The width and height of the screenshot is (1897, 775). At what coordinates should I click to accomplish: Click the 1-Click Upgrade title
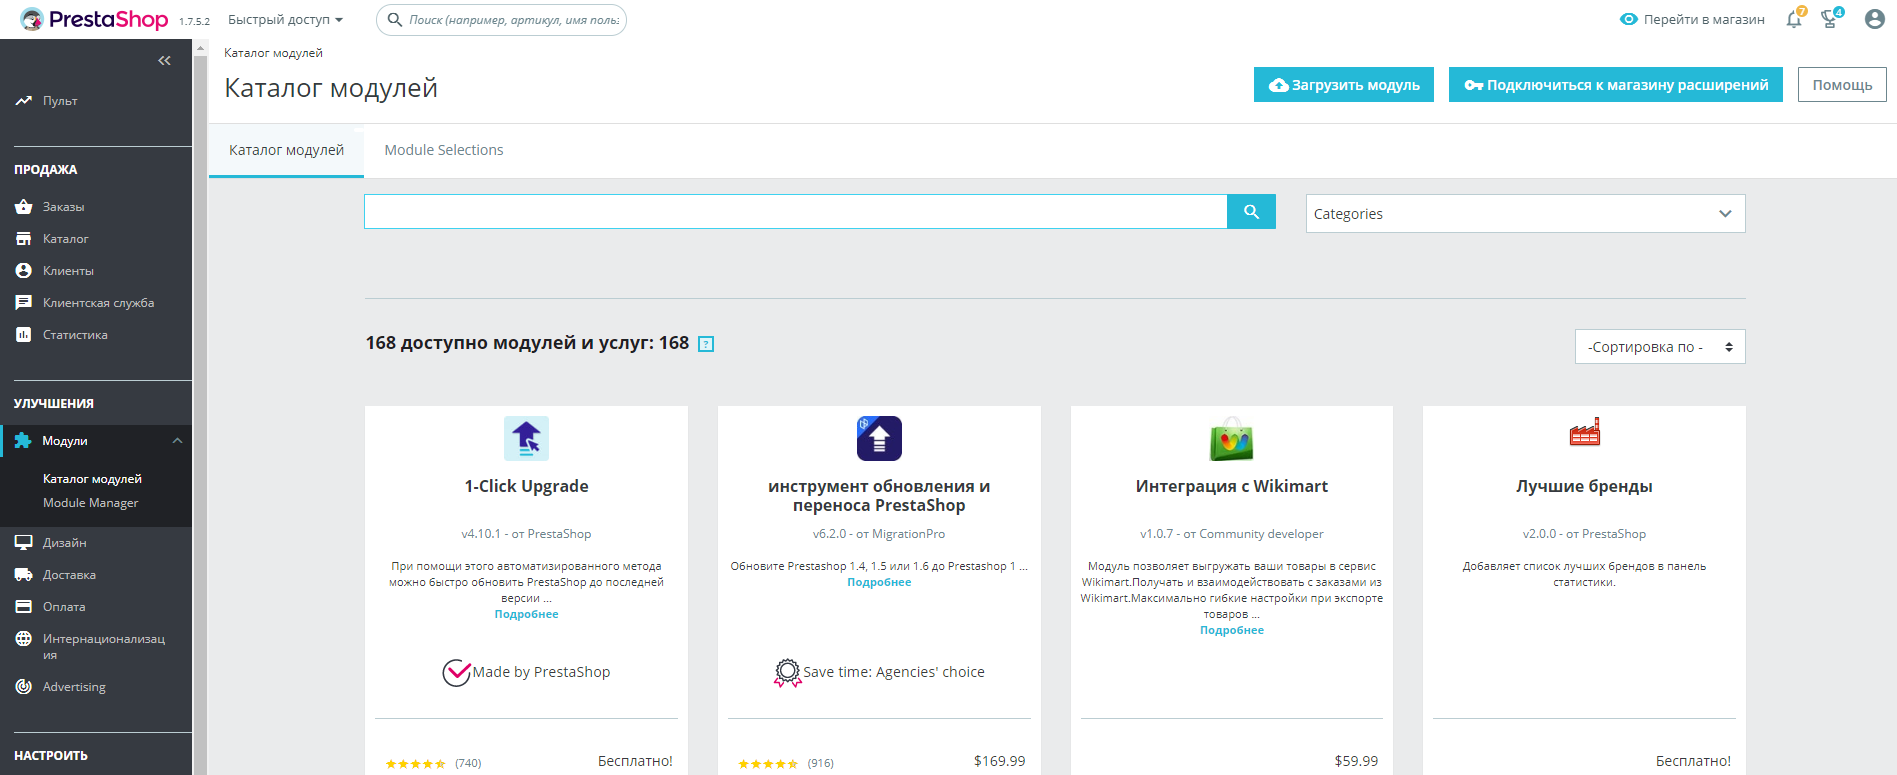[x=526, y=486]
